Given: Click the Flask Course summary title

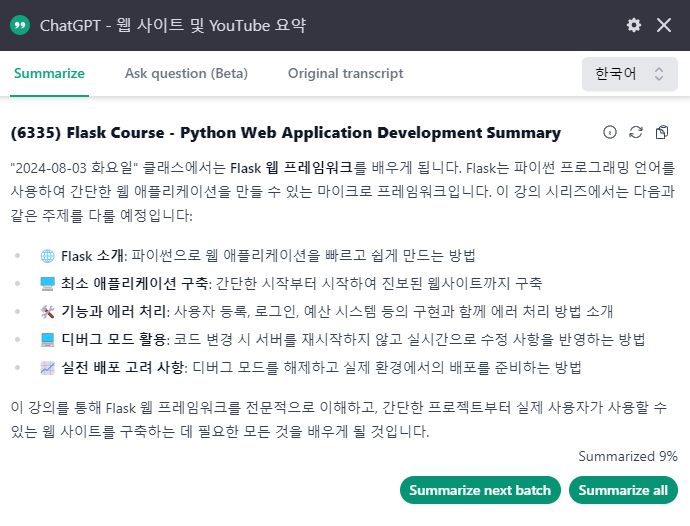Looking at the screenshot, I should tap(286, 132).
